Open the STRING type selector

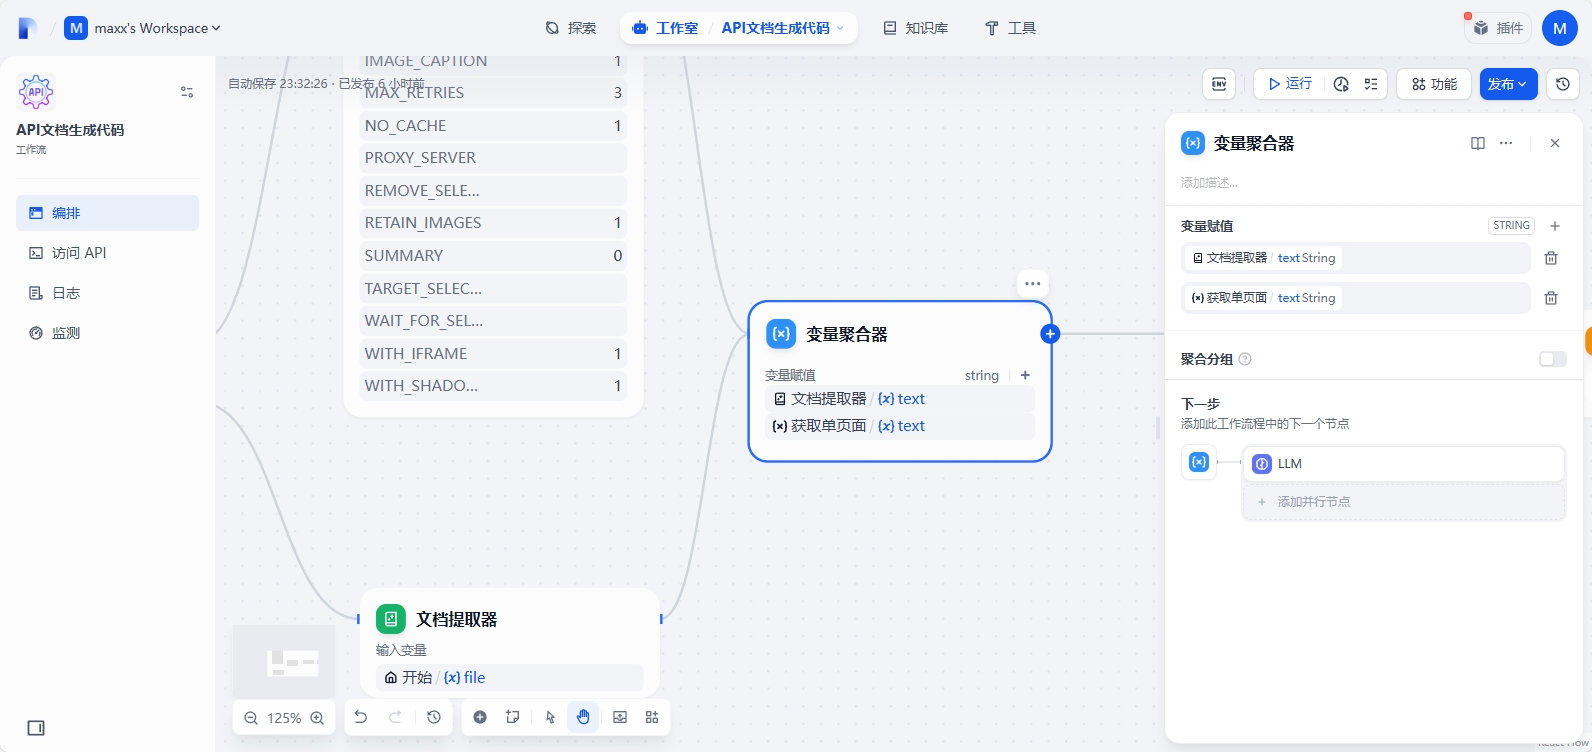1511,226
